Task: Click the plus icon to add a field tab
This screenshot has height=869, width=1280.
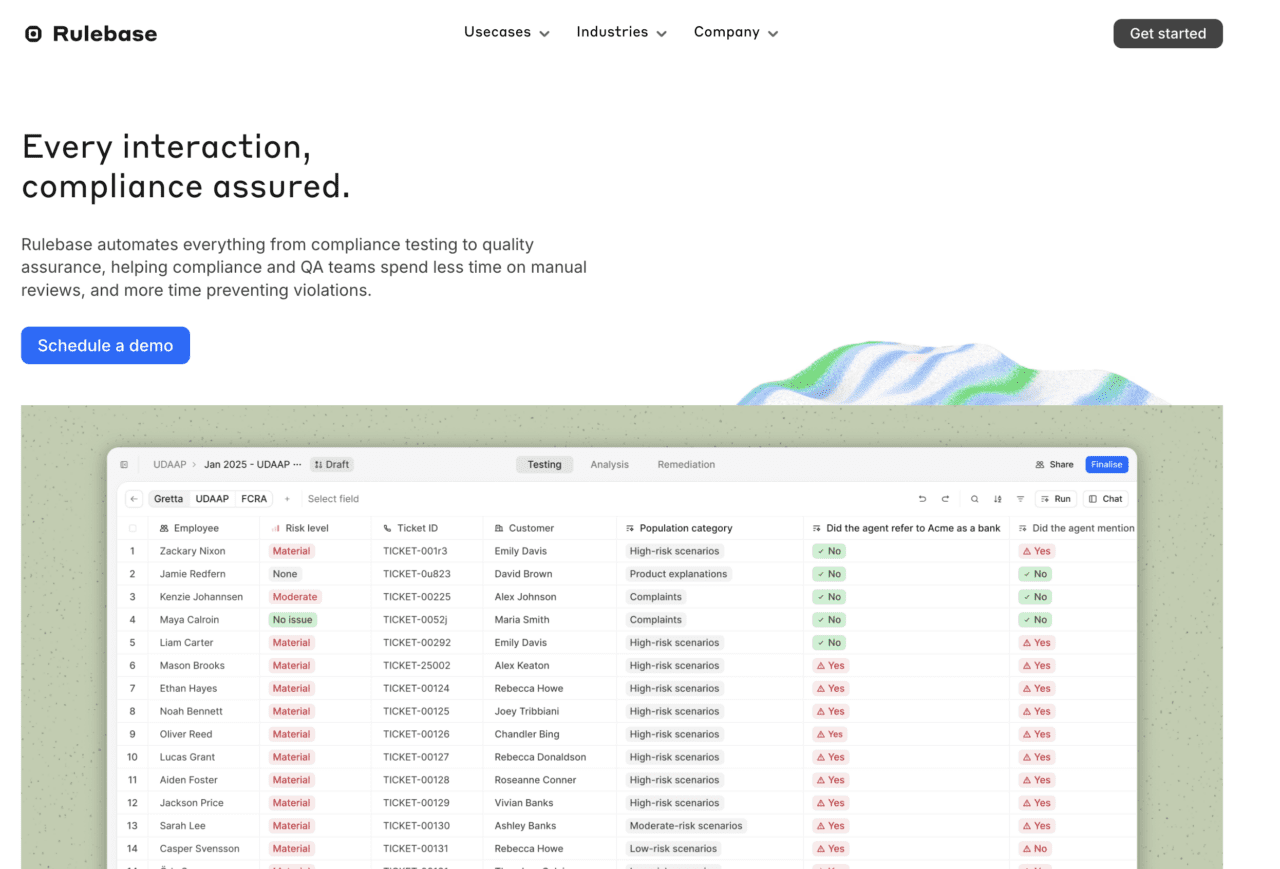Action: pyautogui.click(x=287, y=498)
